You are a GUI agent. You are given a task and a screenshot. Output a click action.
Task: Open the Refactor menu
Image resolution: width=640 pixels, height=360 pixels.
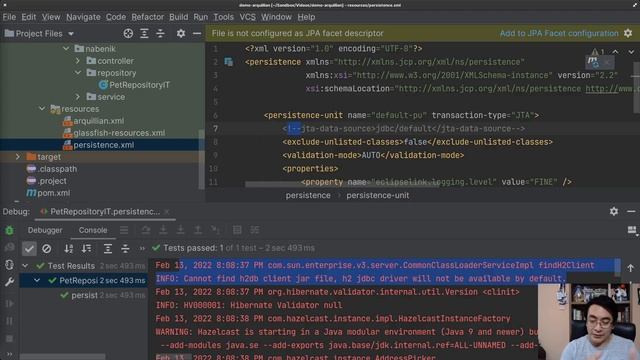coord(147,17)
